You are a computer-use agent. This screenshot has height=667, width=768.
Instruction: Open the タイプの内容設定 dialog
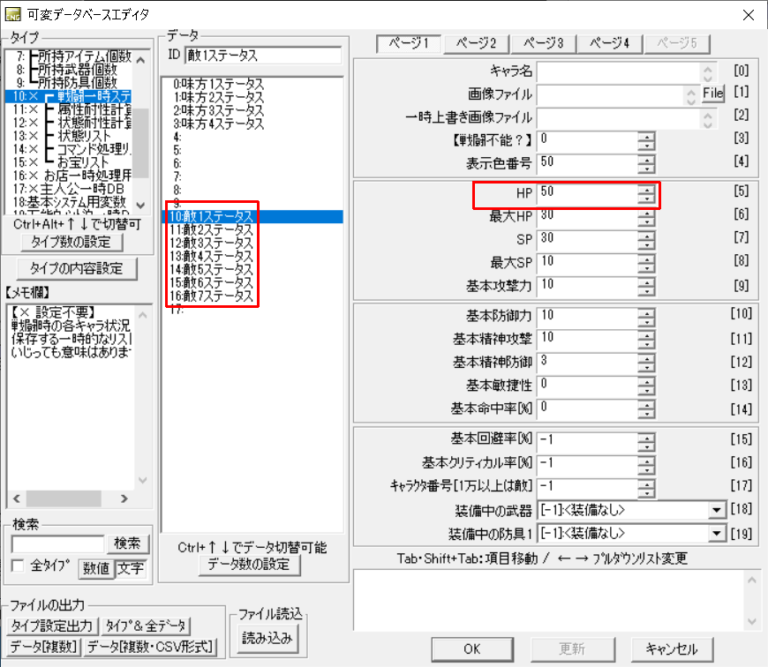(78, 268)
